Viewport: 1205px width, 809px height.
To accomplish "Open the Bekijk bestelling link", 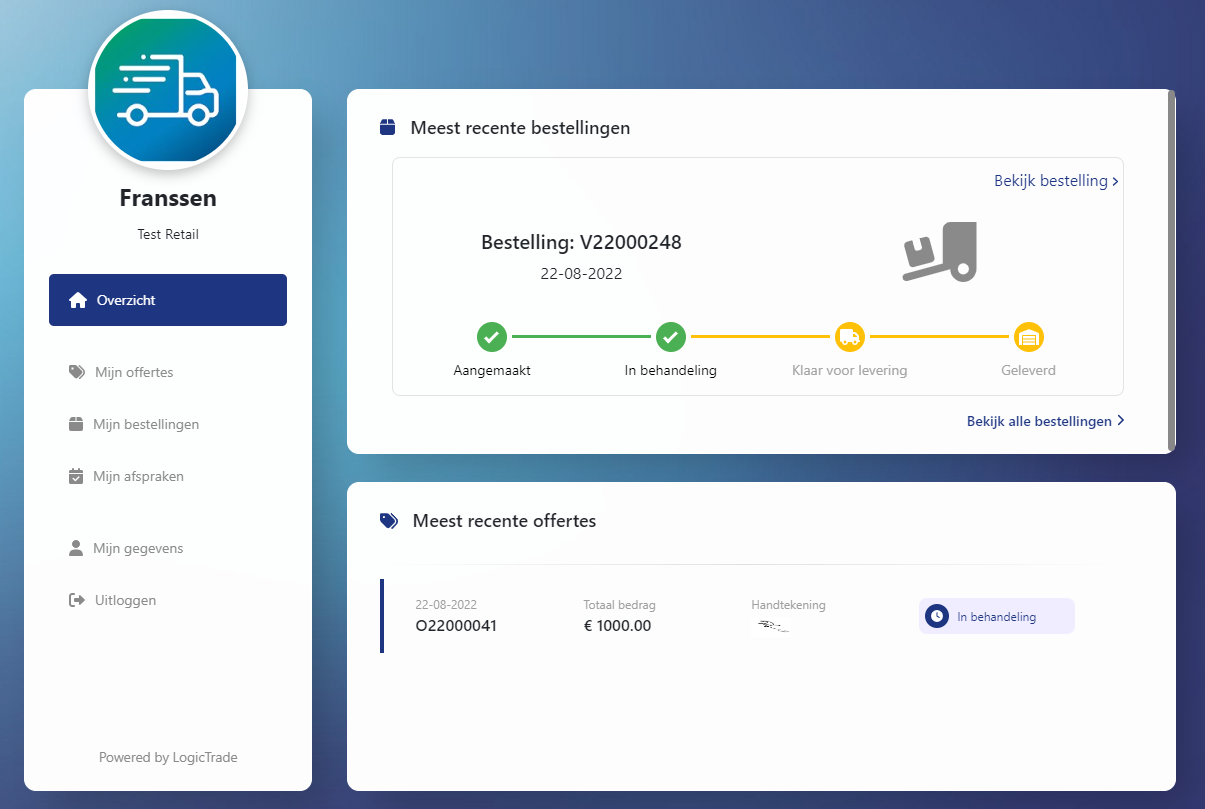I will pyautogui.click(x=1051, y=181).
